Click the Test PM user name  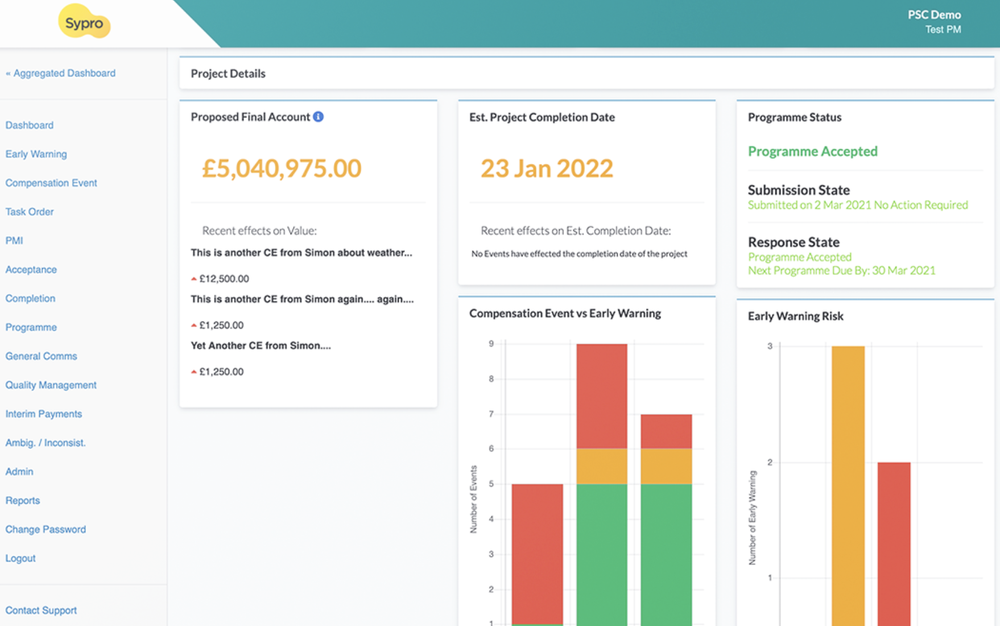943,30
